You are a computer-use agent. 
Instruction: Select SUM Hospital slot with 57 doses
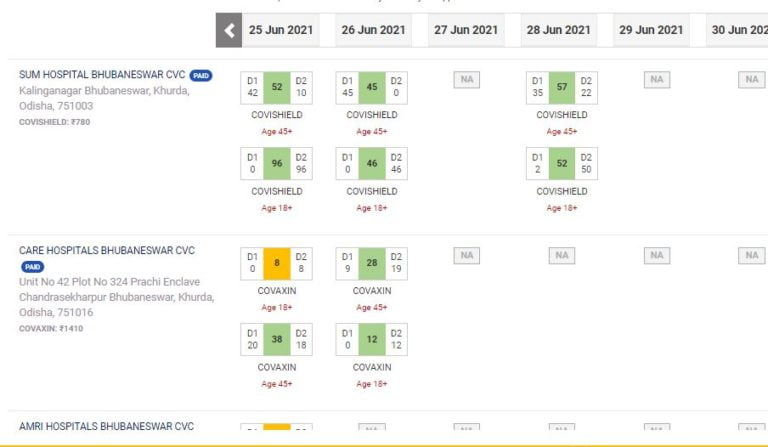click(x=562, y=87)
